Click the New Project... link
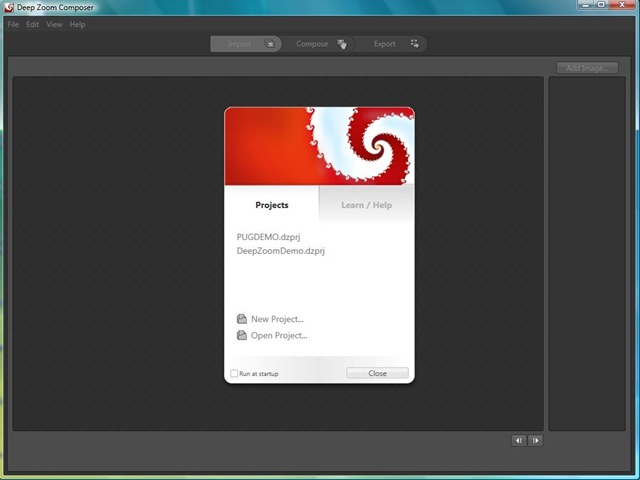 click(270, 319)
